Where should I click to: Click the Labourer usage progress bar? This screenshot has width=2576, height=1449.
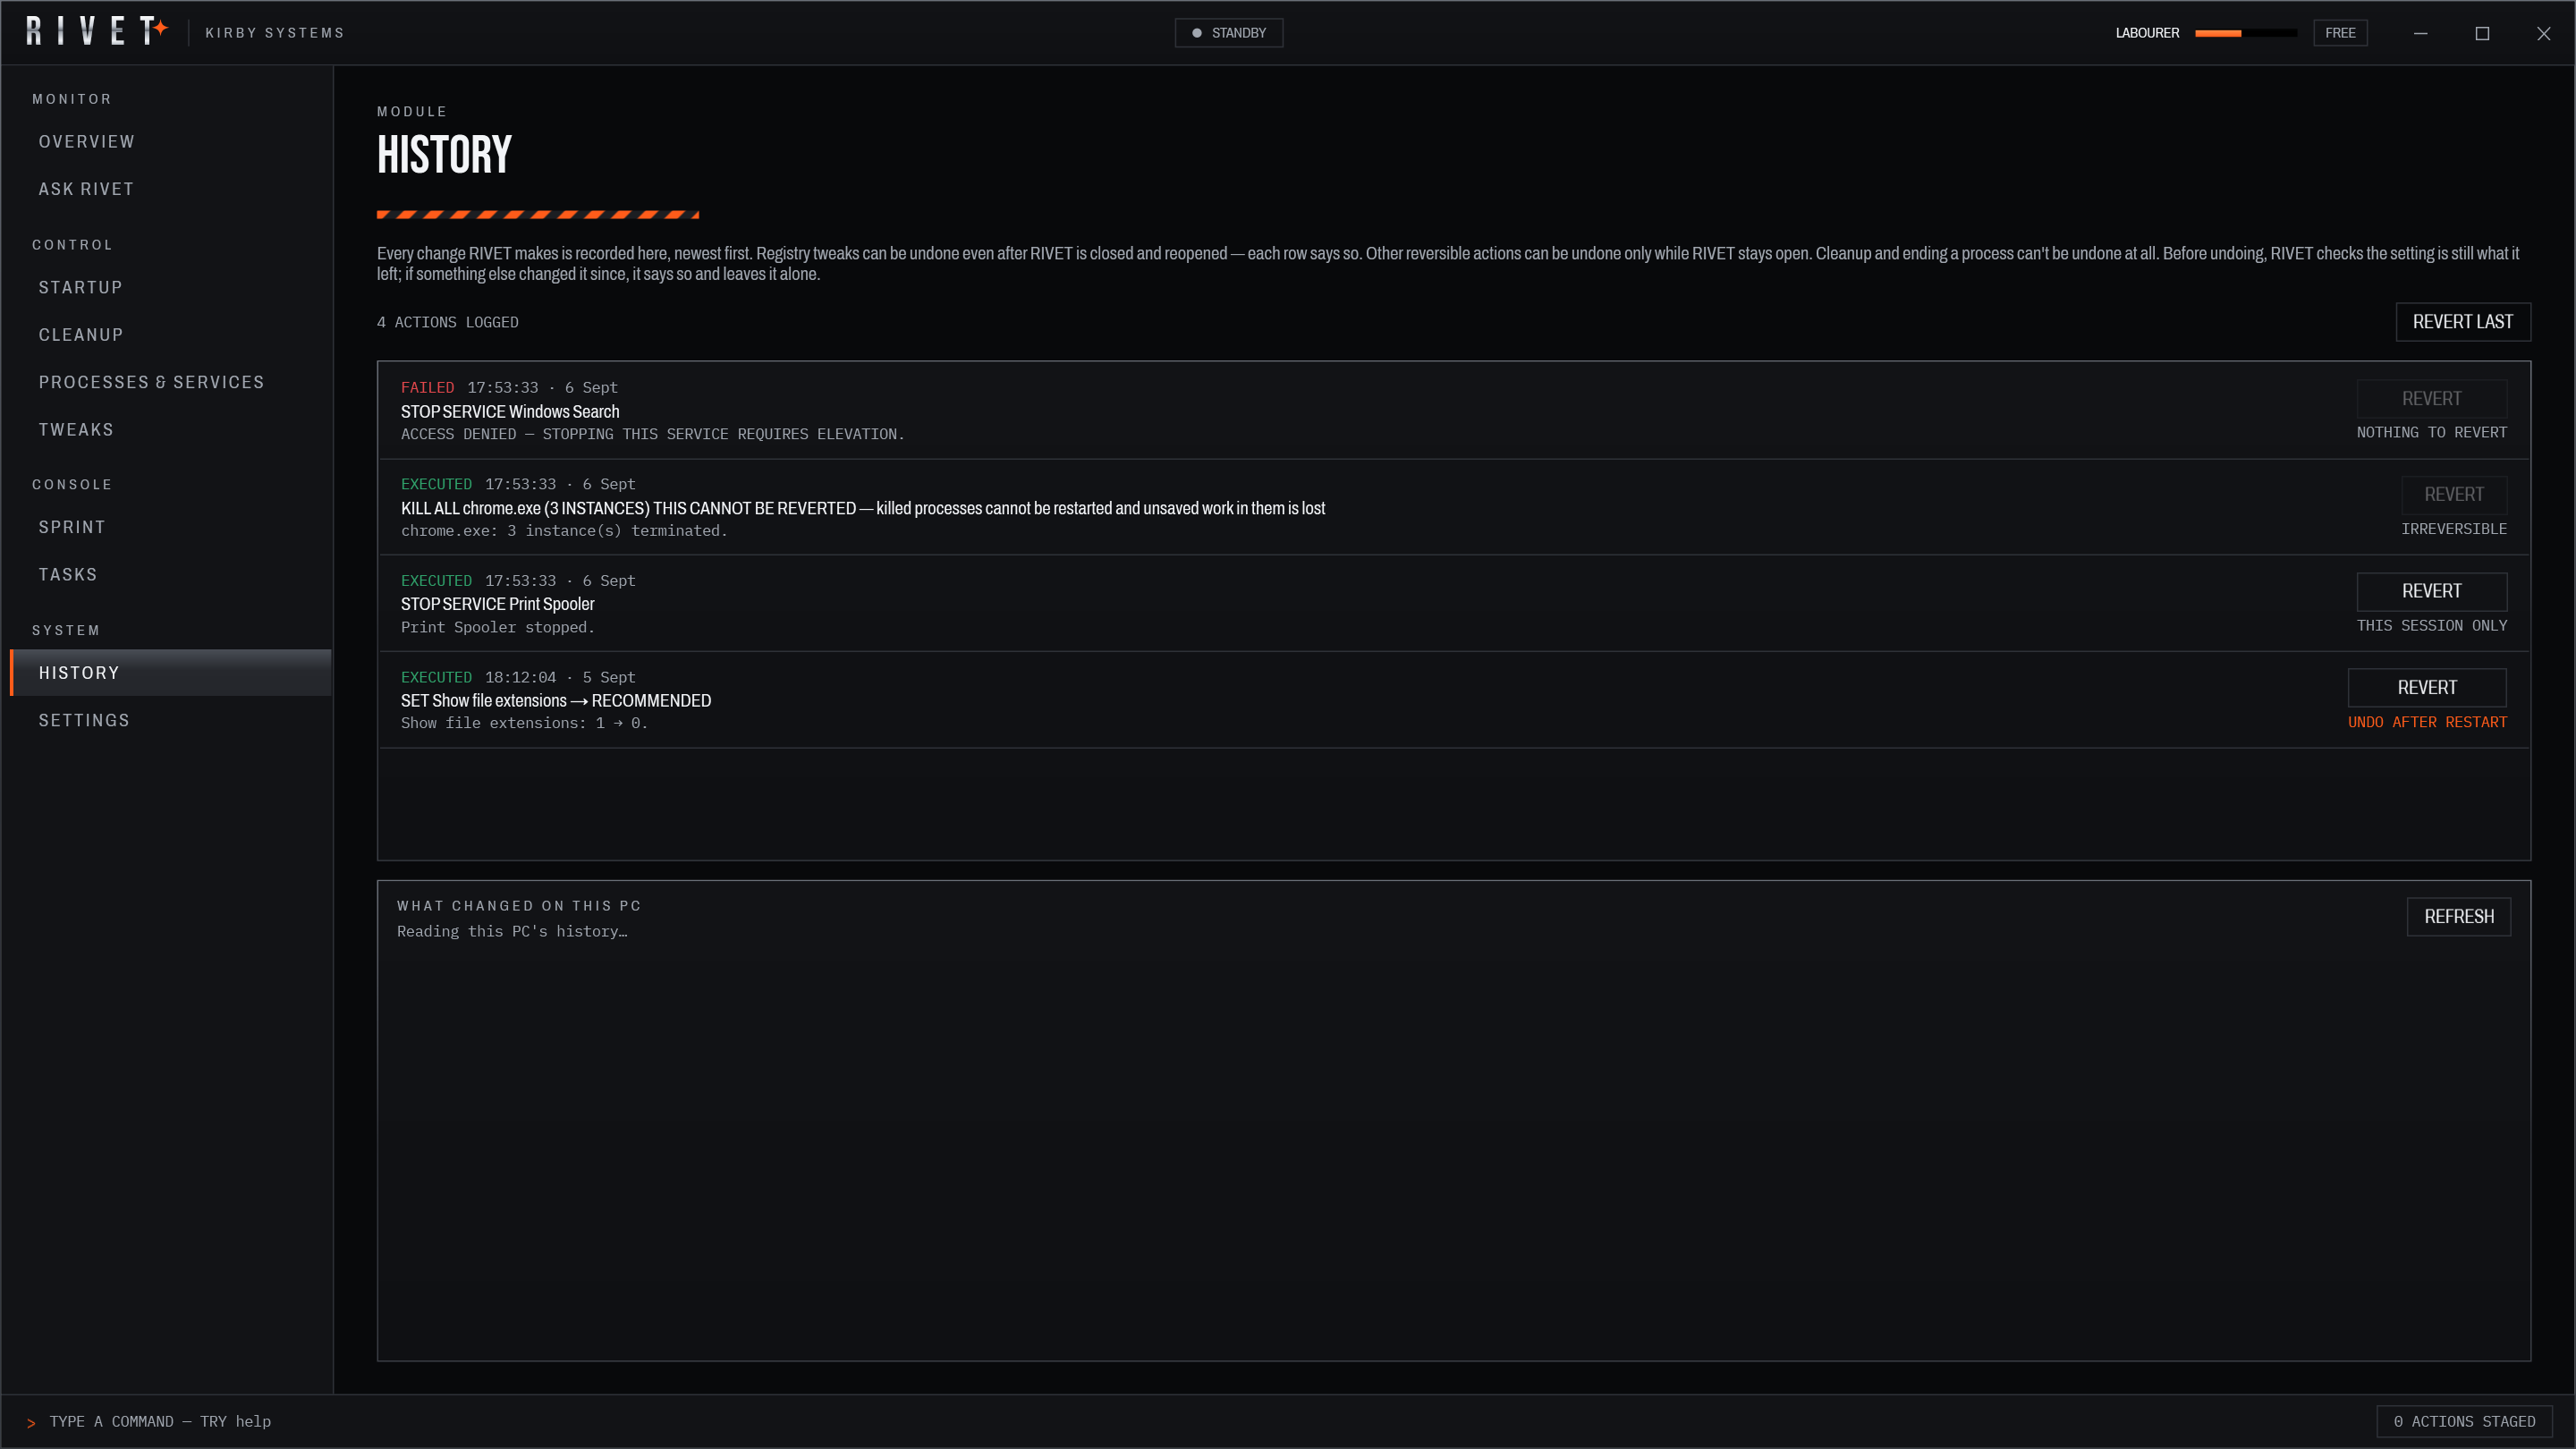(2245, 33)
